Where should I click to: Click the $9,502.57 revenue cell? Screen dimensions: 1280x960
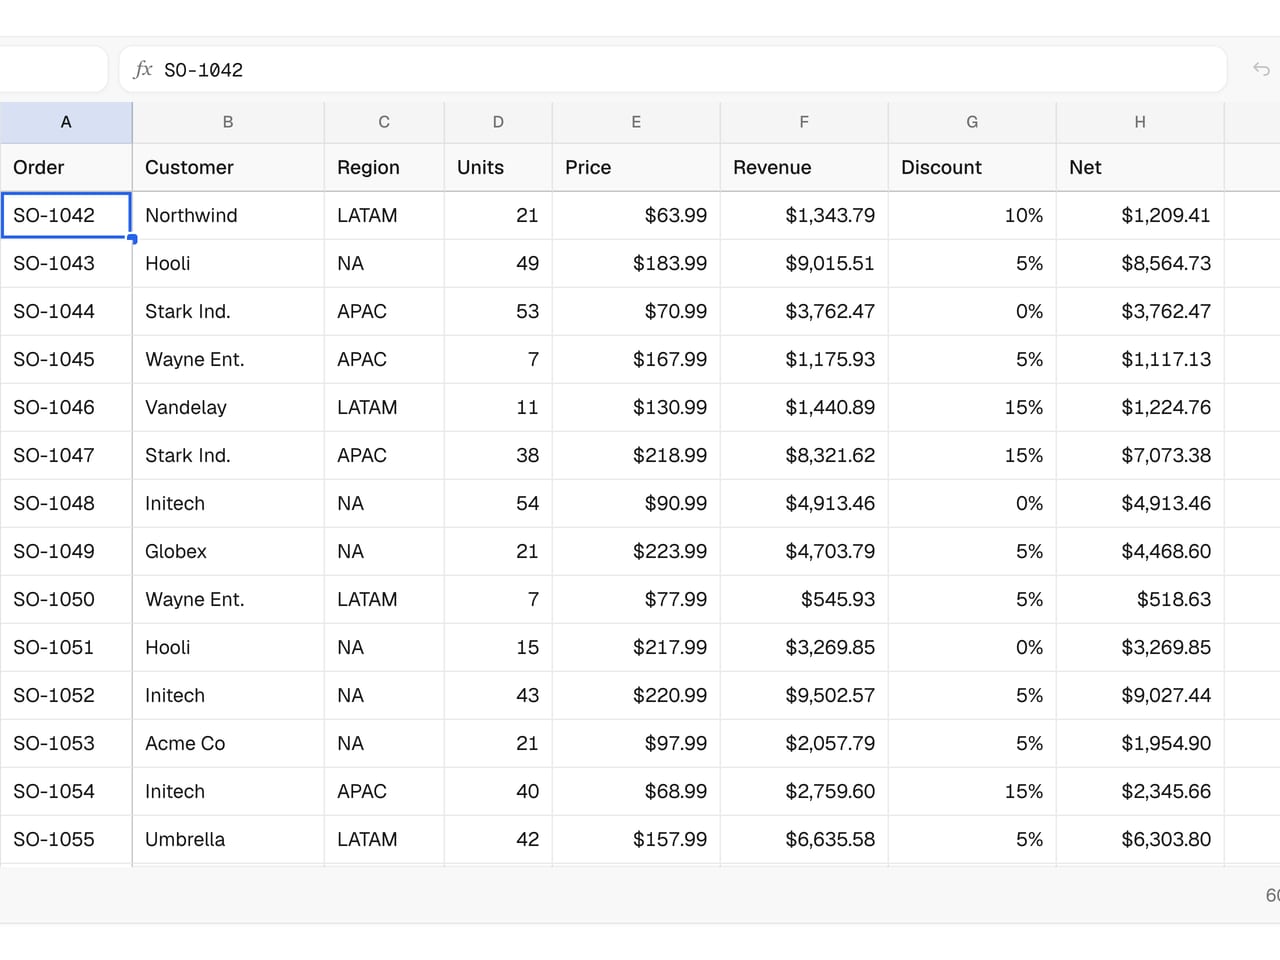(804, 695)
